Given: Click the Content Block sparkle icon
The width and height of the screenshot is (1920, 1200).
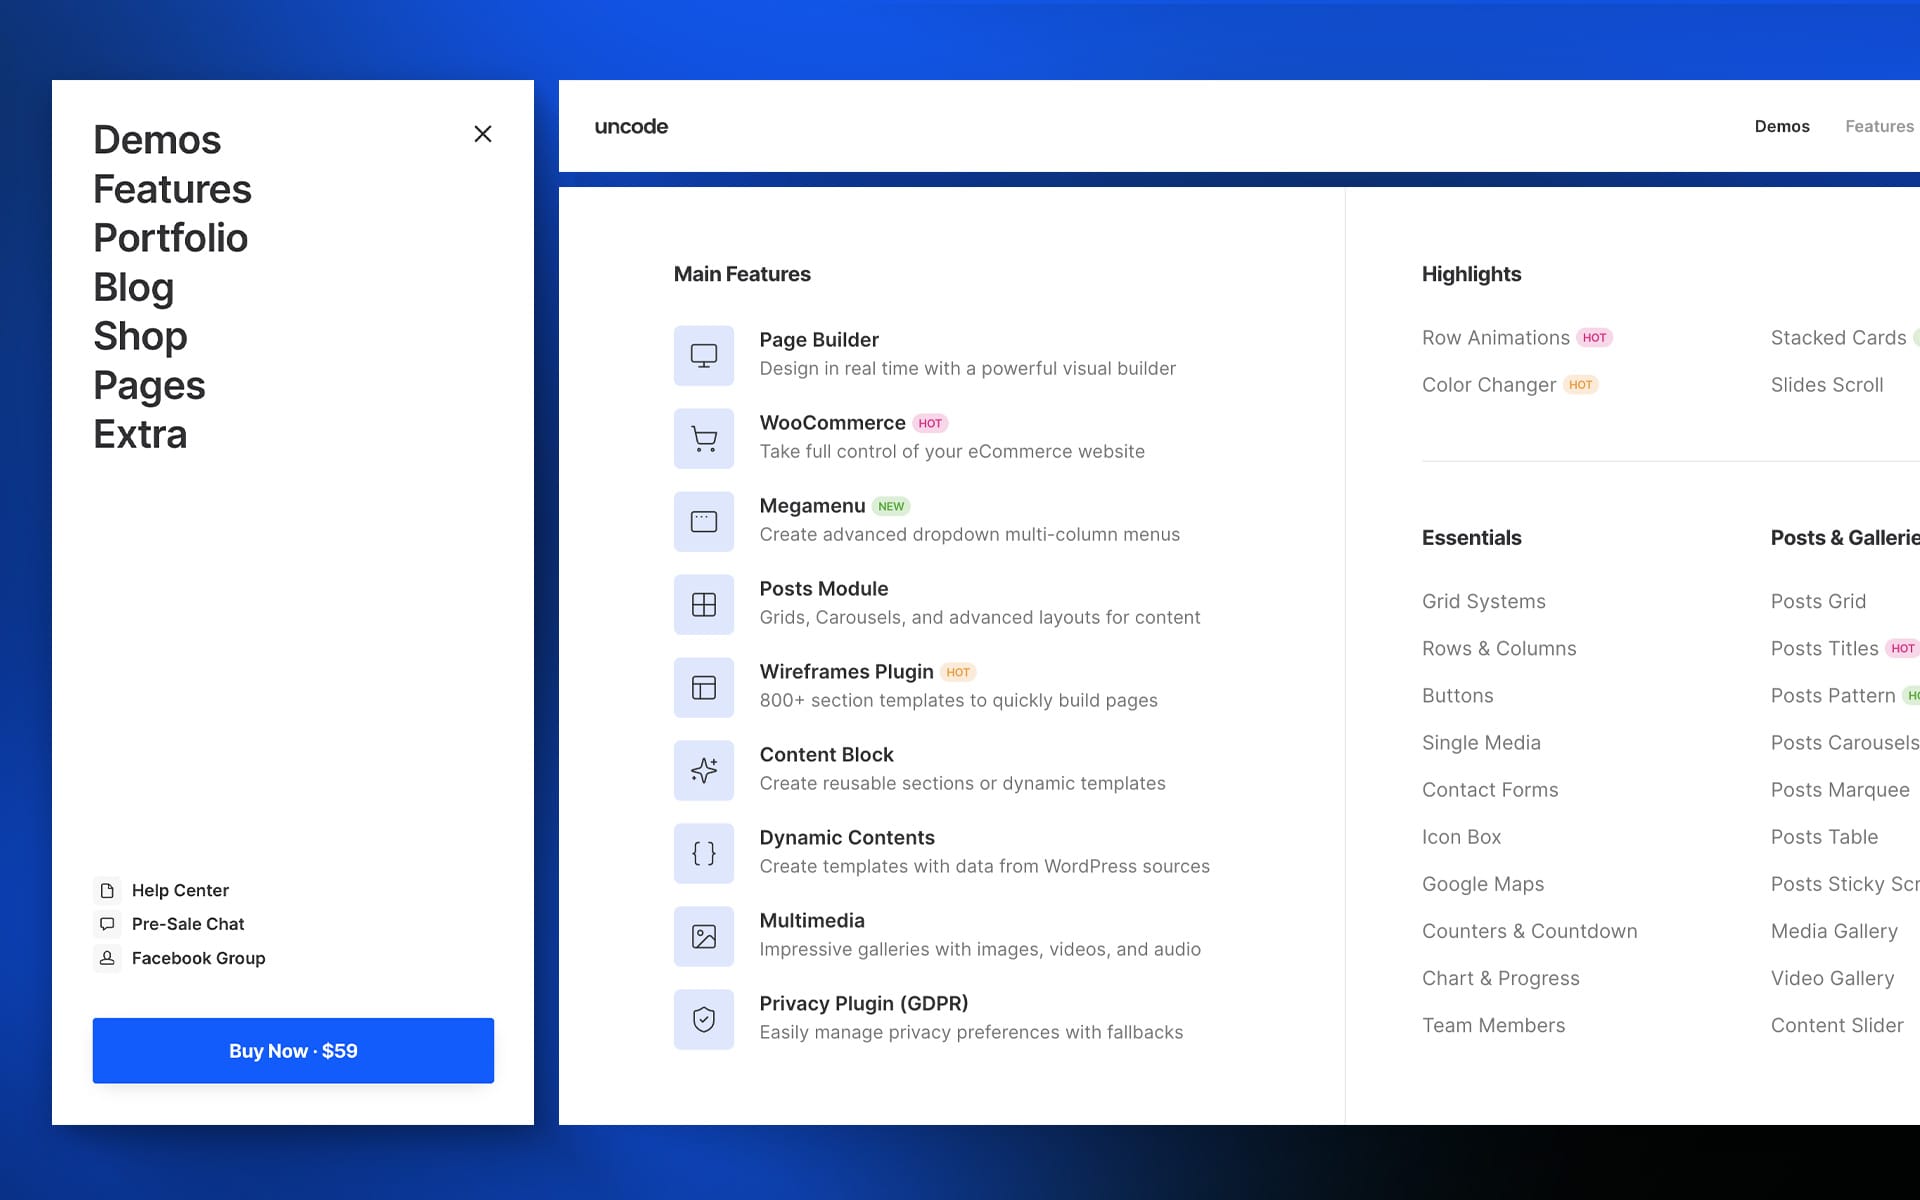Looking at the screenshot, I should (704, 770).
